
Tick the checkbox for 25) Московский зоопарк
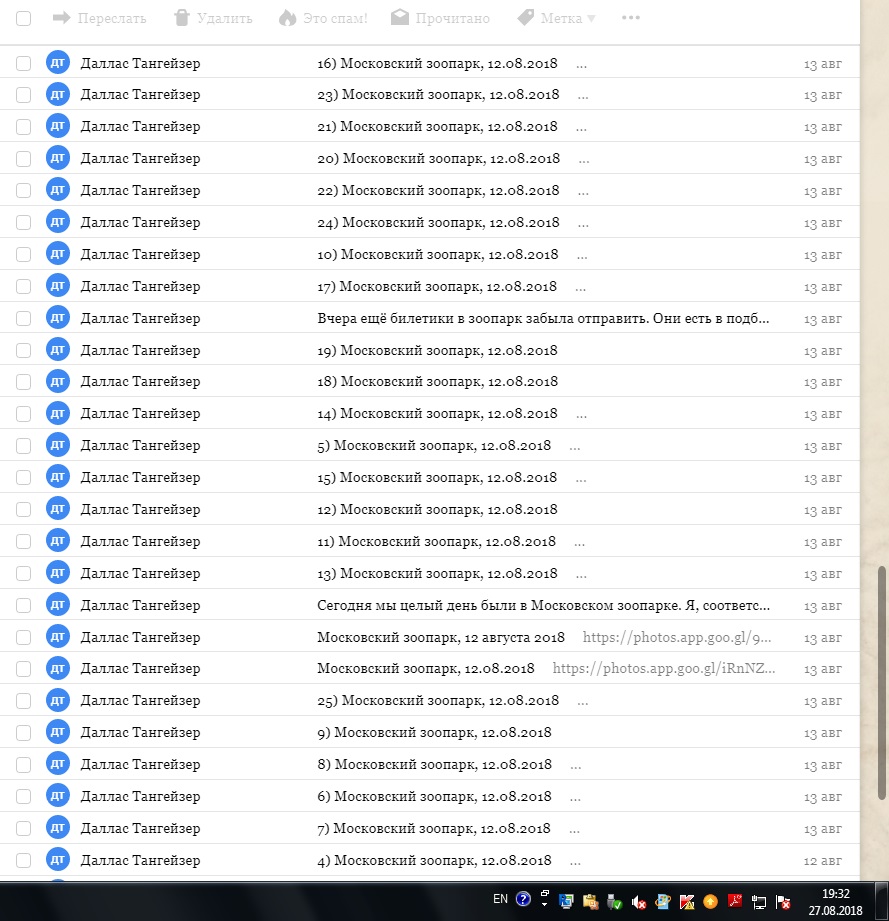[24, 700]
